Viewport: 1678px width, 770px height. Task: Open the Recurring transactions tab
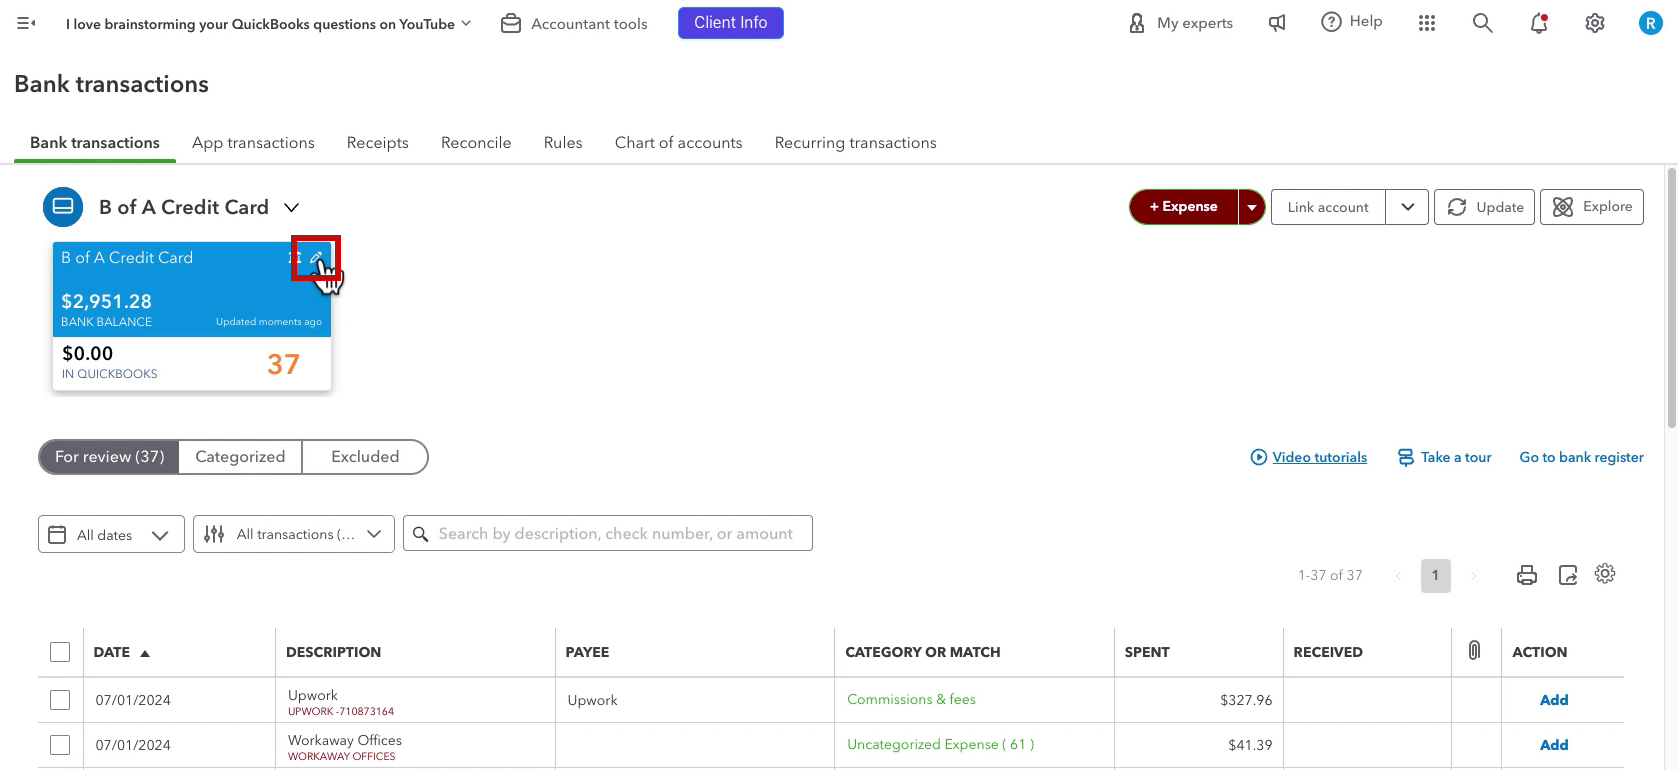[855, 143]
